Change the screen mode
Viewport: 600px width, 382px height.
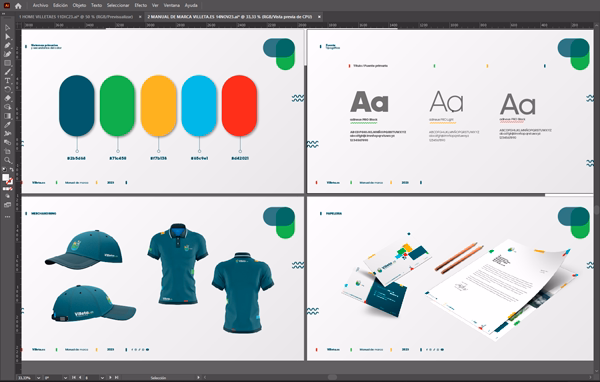pyautogui.click(x=8, y=205)
